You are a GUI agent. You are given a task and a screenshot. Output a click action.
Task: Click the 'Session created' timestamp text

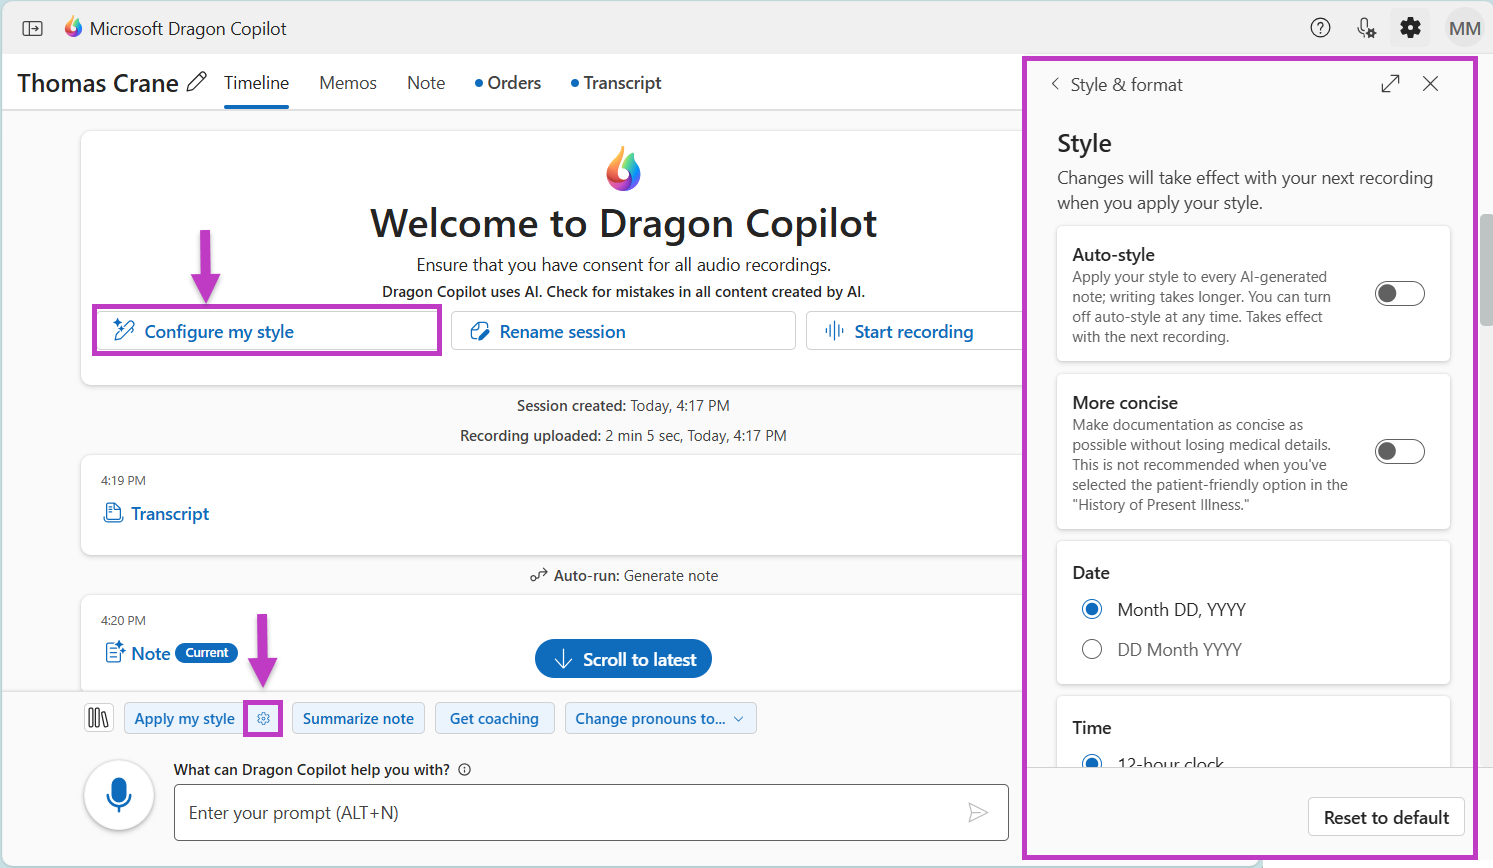pos(623,405)
